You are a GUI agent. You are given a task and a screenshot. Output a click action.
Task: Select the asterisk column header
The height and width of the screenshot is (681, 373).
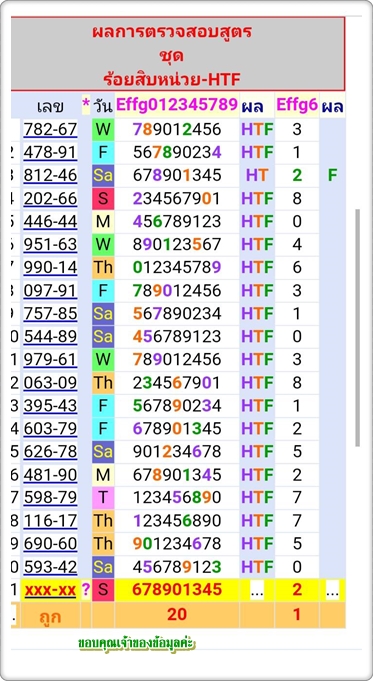86,105
